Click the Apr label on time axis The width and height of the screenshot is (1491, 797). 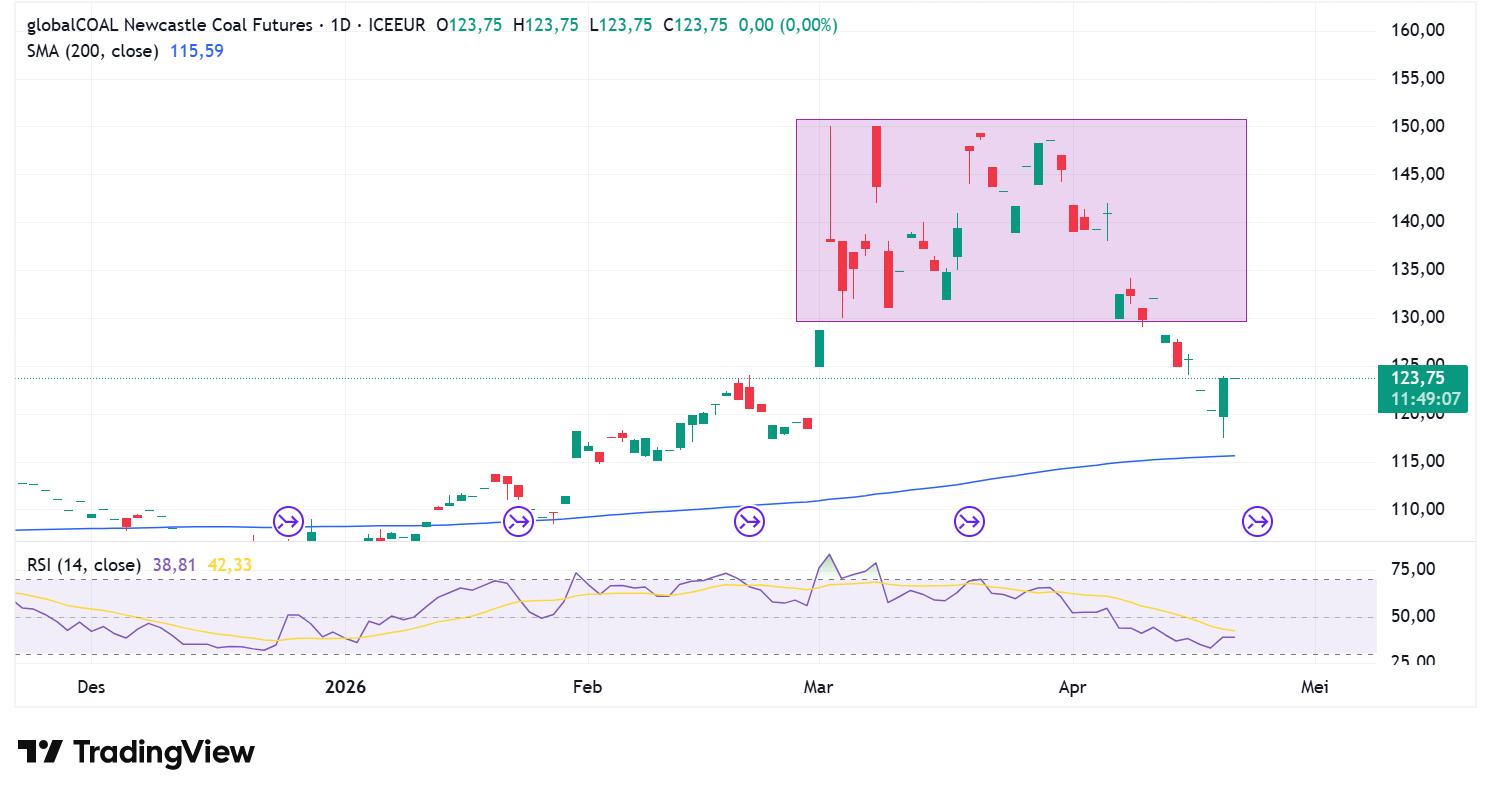click(x=1073, y=687)
